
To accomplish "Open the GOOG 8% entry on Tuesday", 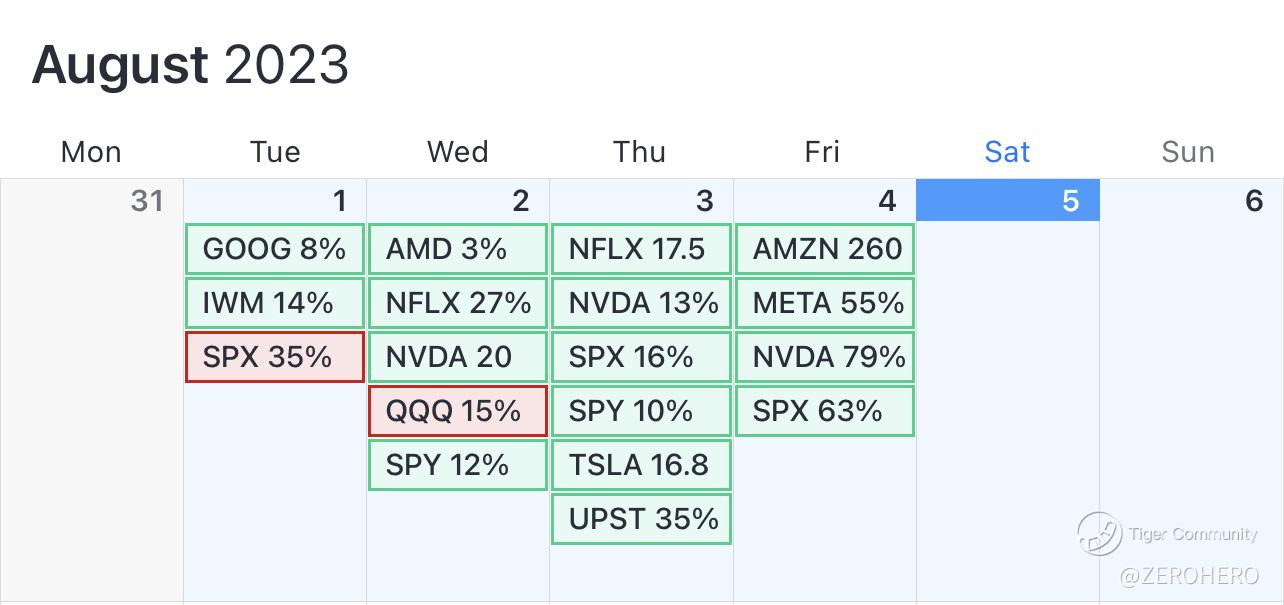I will coord(275,249).
